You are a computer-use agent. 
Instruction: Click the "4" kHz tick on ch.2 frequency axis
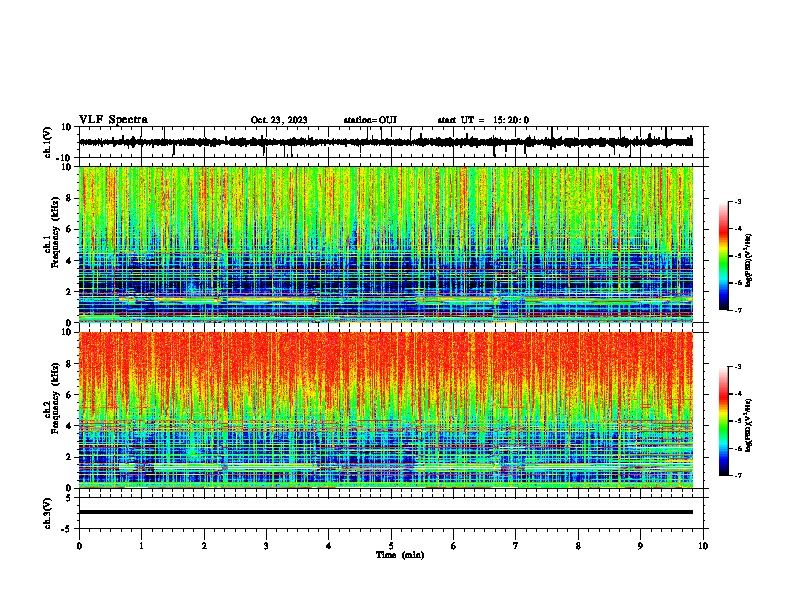coord(69,426)
